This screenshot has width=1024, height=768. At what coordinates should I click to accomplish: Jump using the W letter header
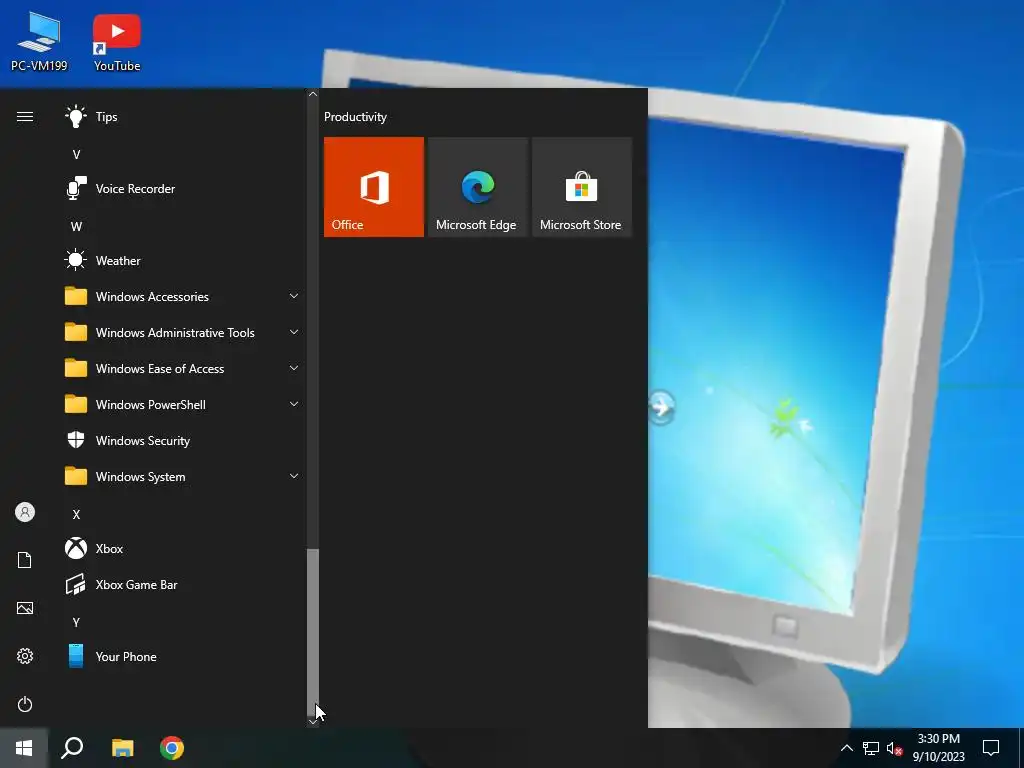coord(76,227)
